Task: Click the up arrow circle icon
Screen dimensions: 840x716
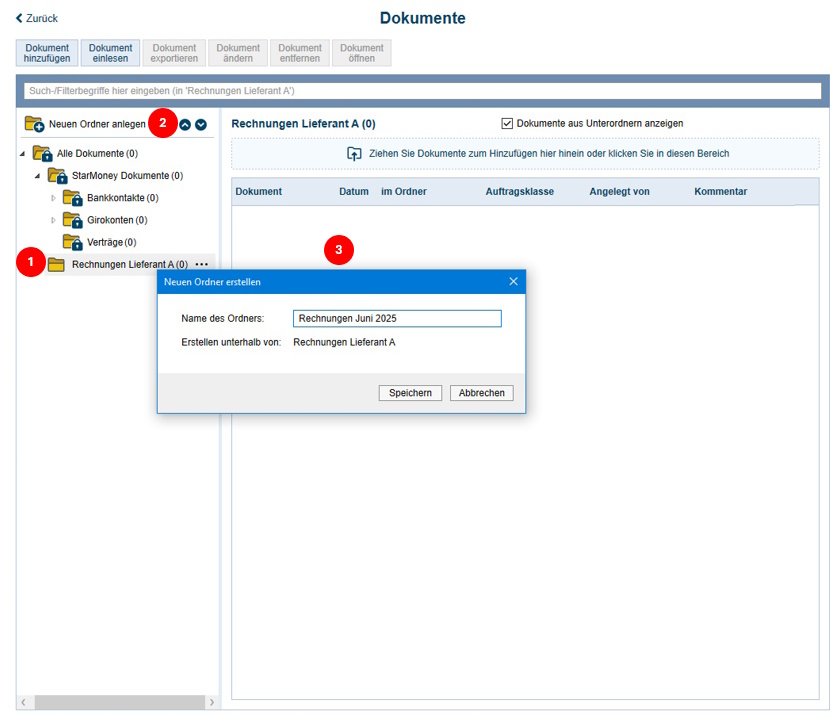Action: (185, 124)
